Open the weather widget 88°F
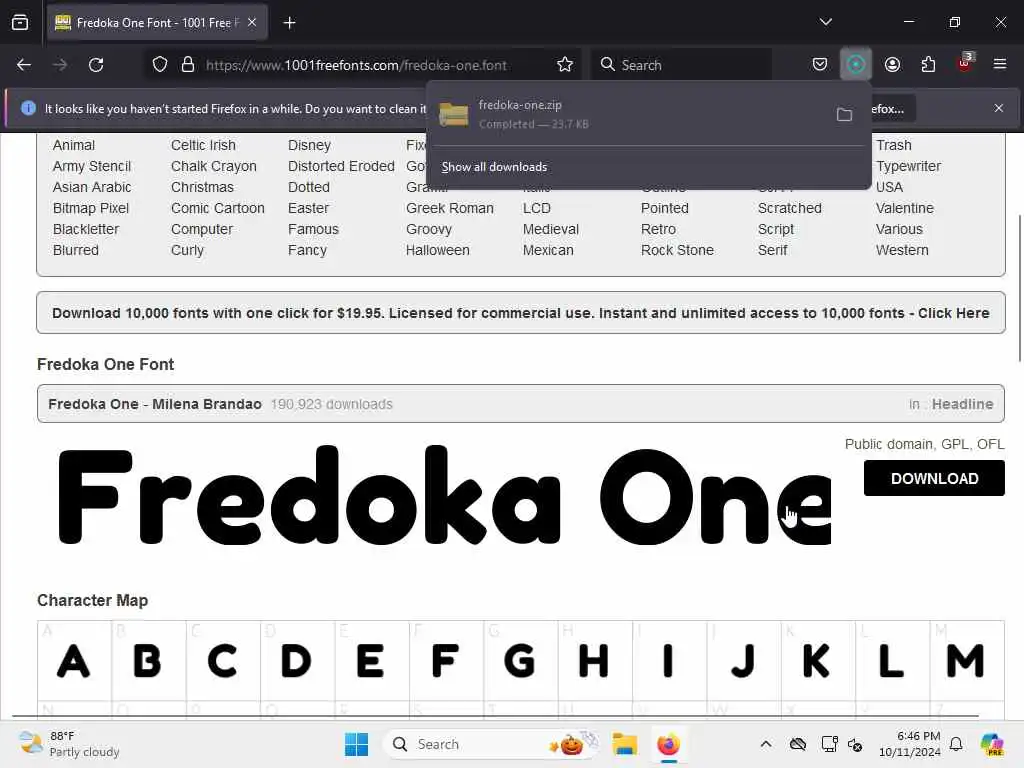 pos(69,744)
